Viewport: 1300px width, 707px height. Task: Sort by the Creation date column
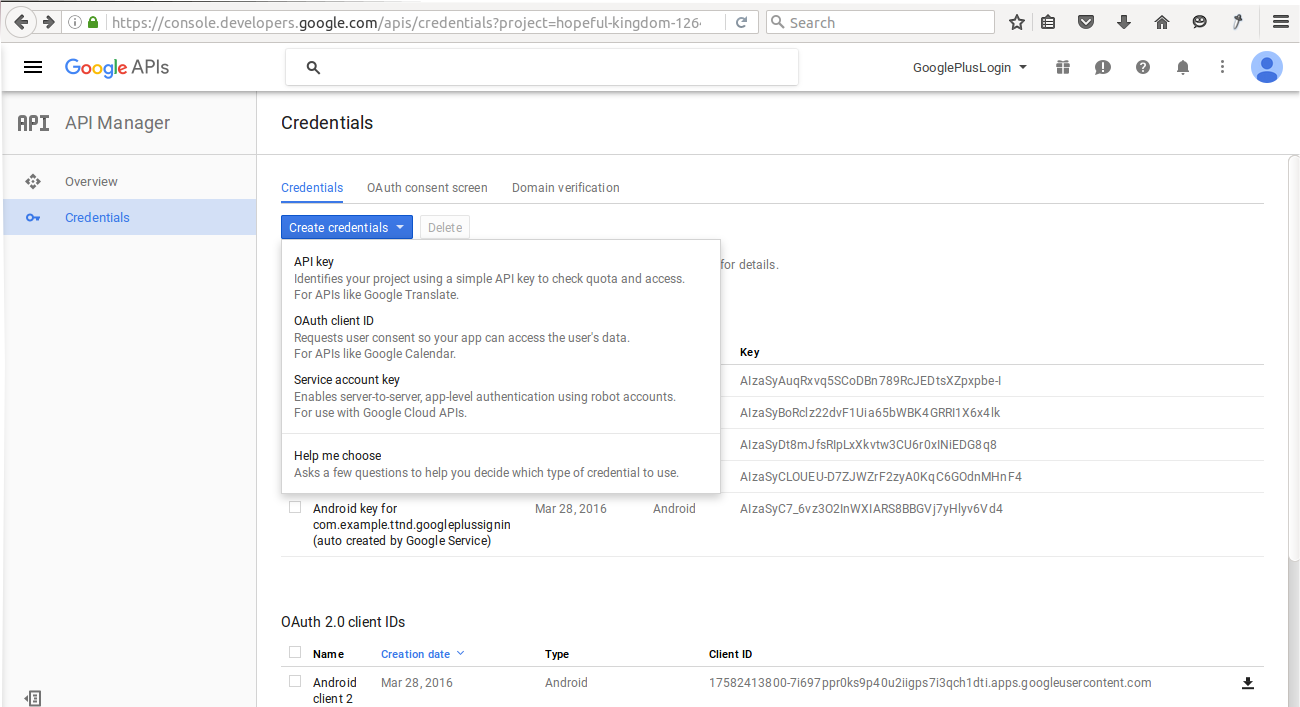422,654
